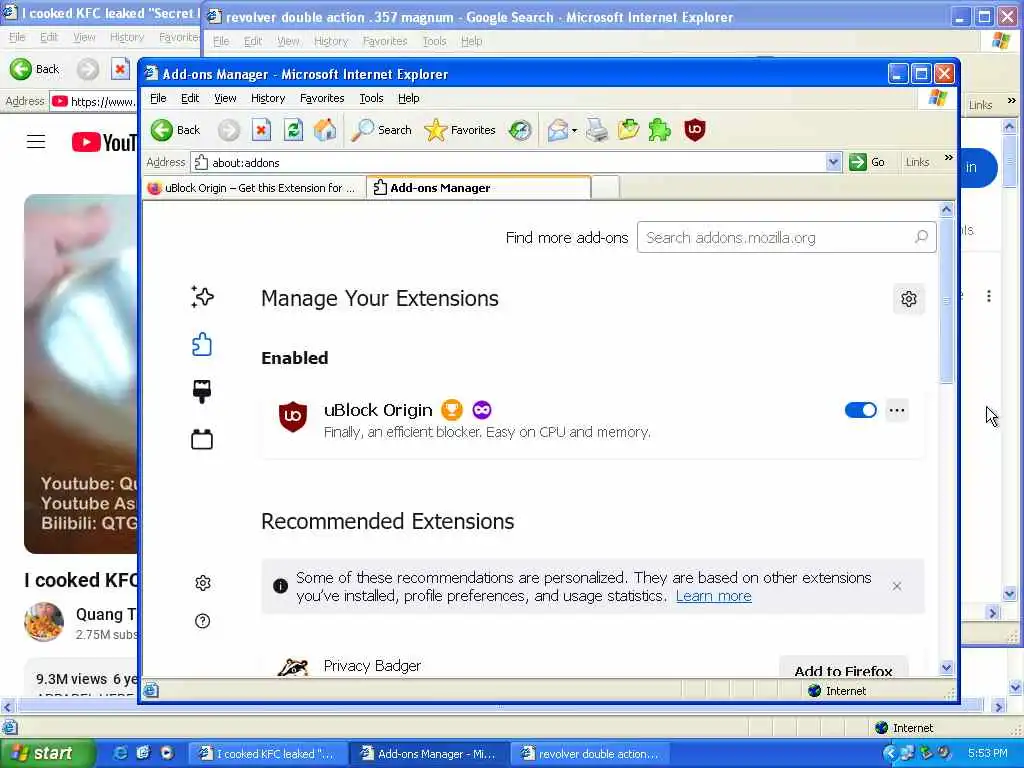Select Extensions puzzle sidebar icon

coord(202,344)
